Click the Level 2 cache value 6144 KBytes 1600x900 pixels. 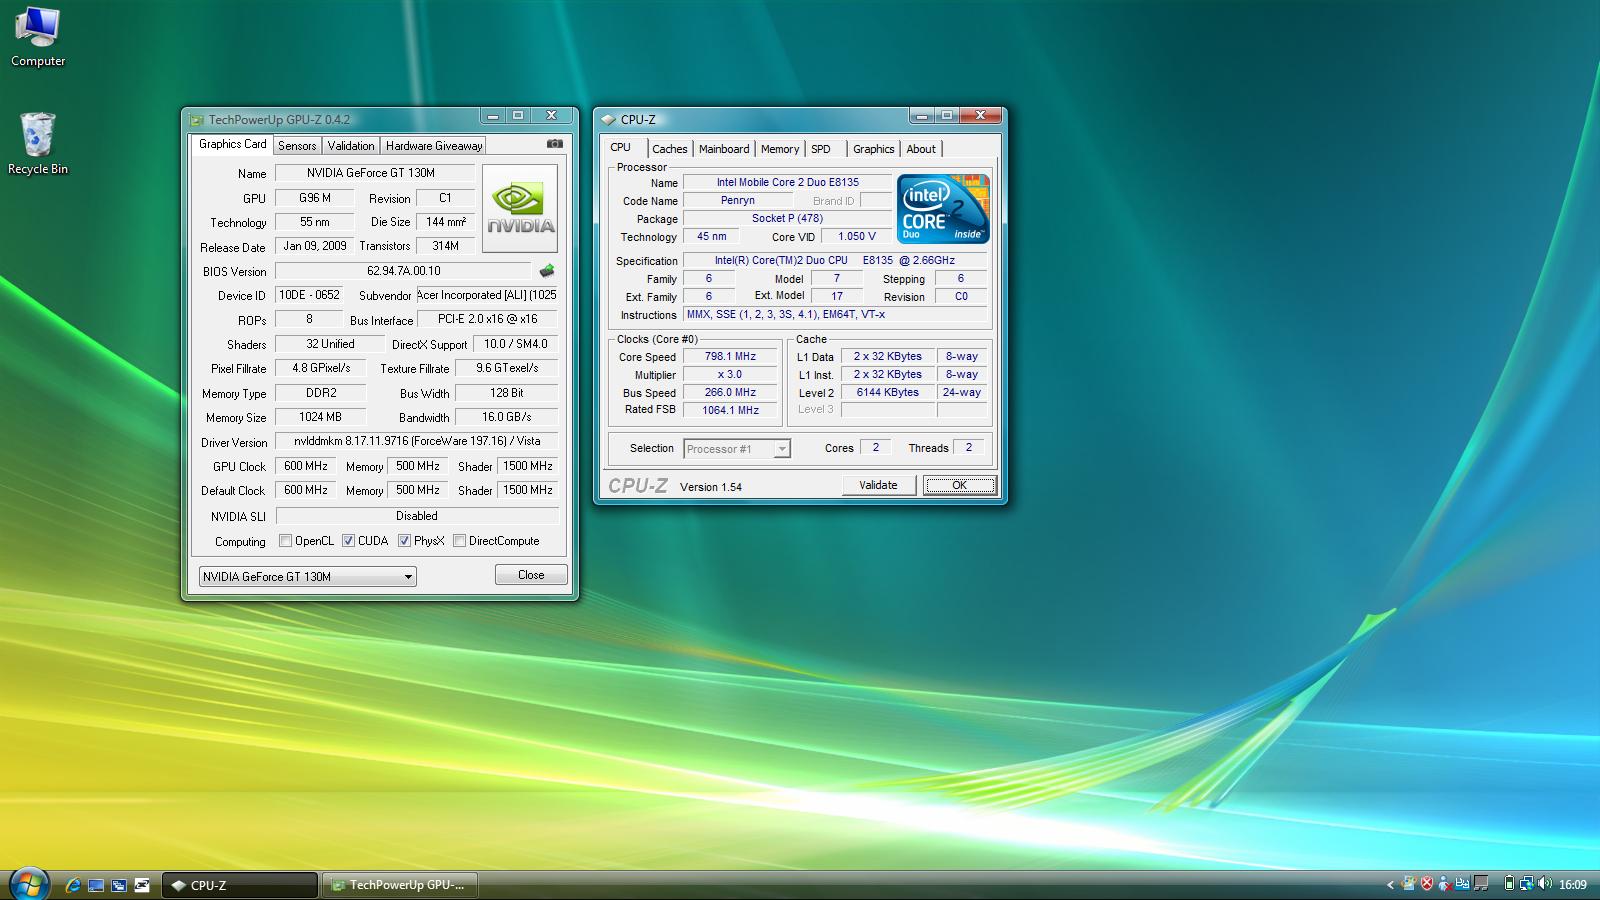pyautogui.click(x=888, y=392)
